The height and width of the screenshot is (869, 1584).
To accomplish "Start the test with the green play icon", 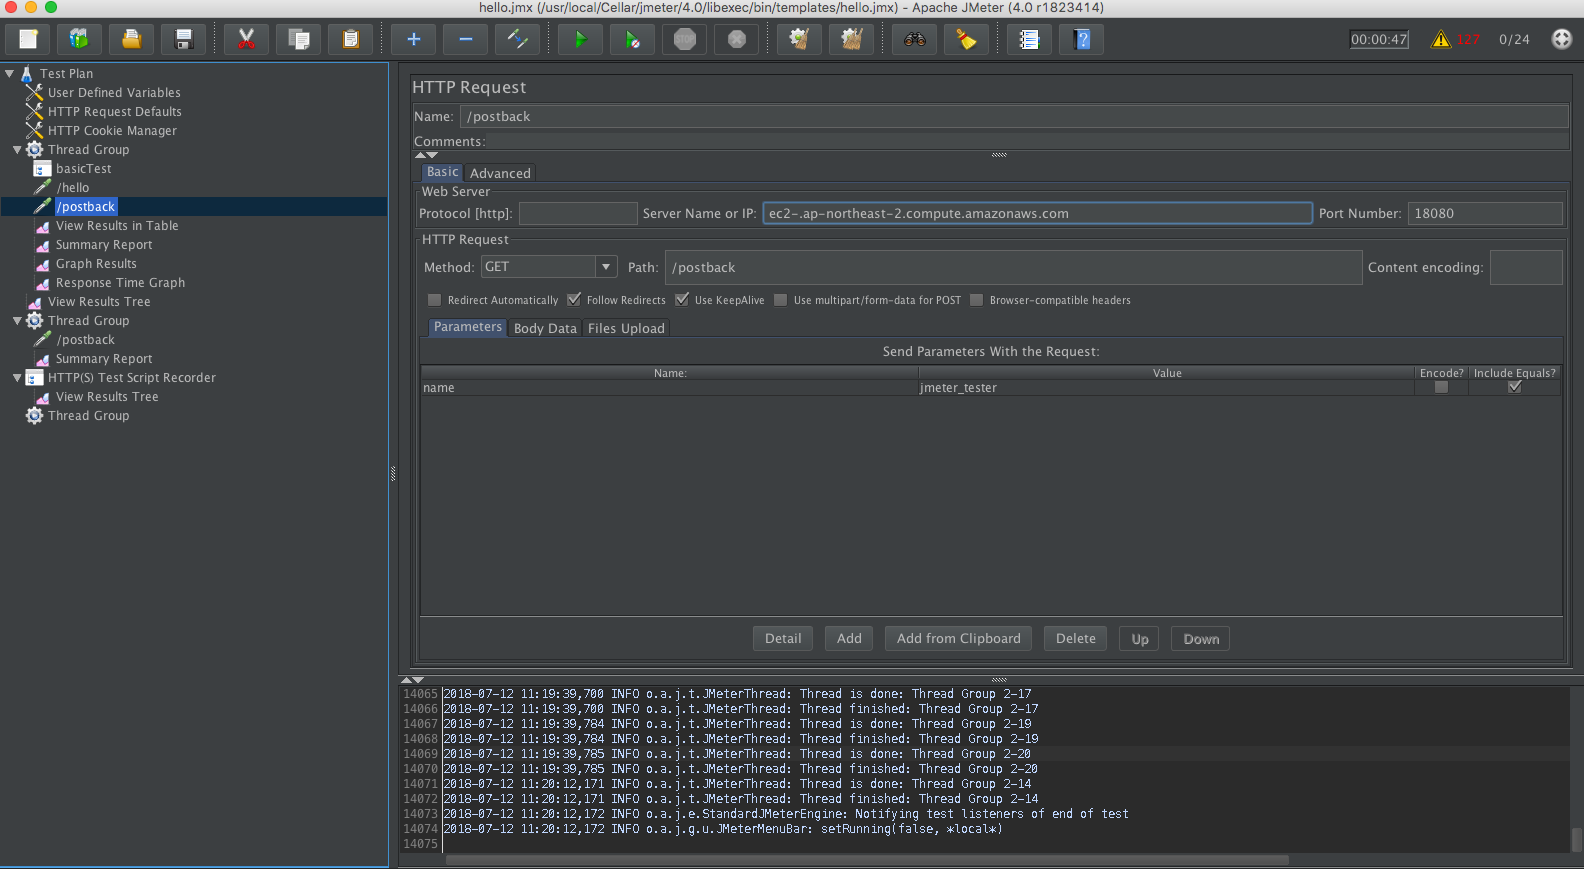I will pyautogui.click(x=580, y=40).
